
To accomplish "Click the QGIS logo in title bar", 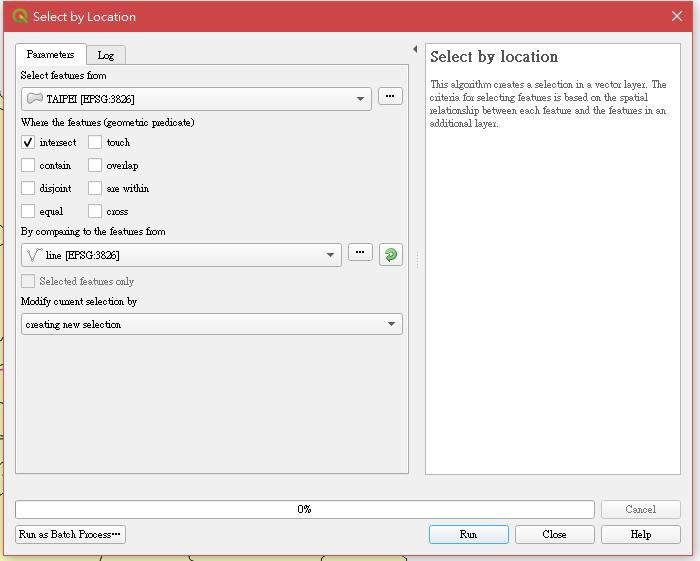I will (20, 17).
